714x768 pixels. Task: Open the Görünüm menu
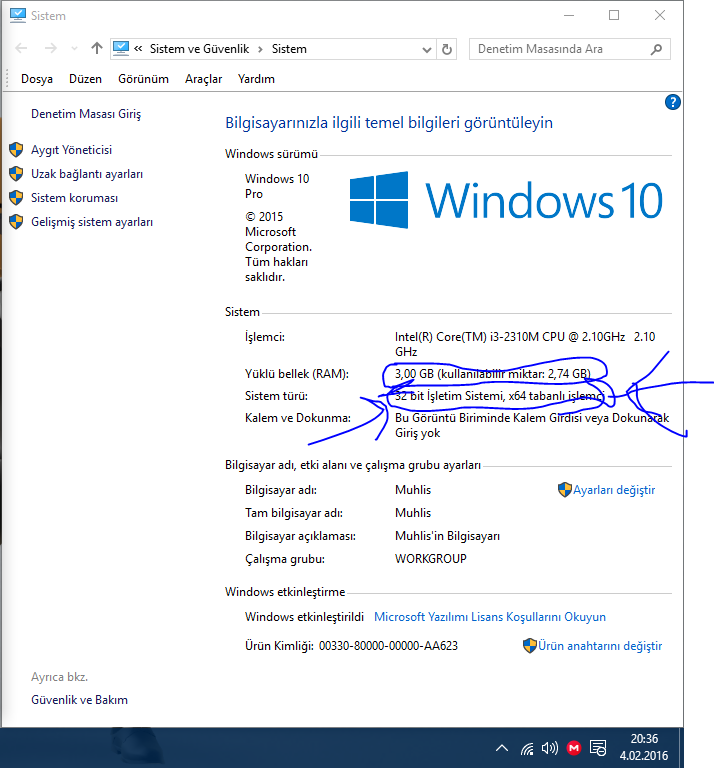(x=143, y=79)
